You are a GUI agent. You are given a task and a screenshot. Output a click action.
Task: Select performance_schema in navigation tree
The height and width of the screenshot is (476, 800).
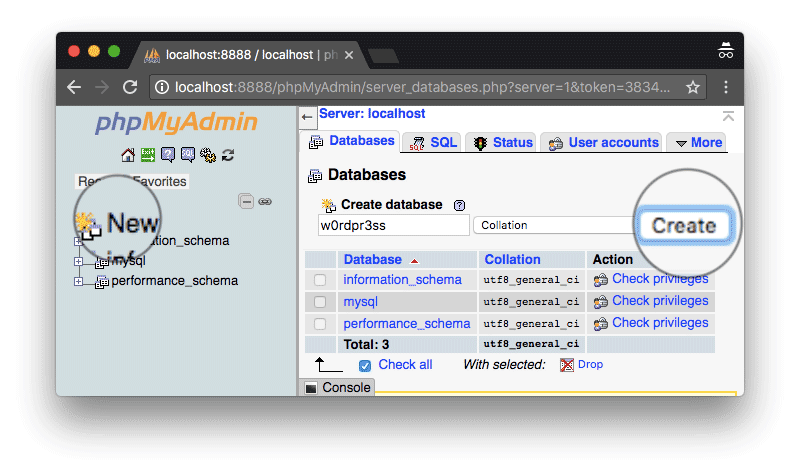point(174,281)
